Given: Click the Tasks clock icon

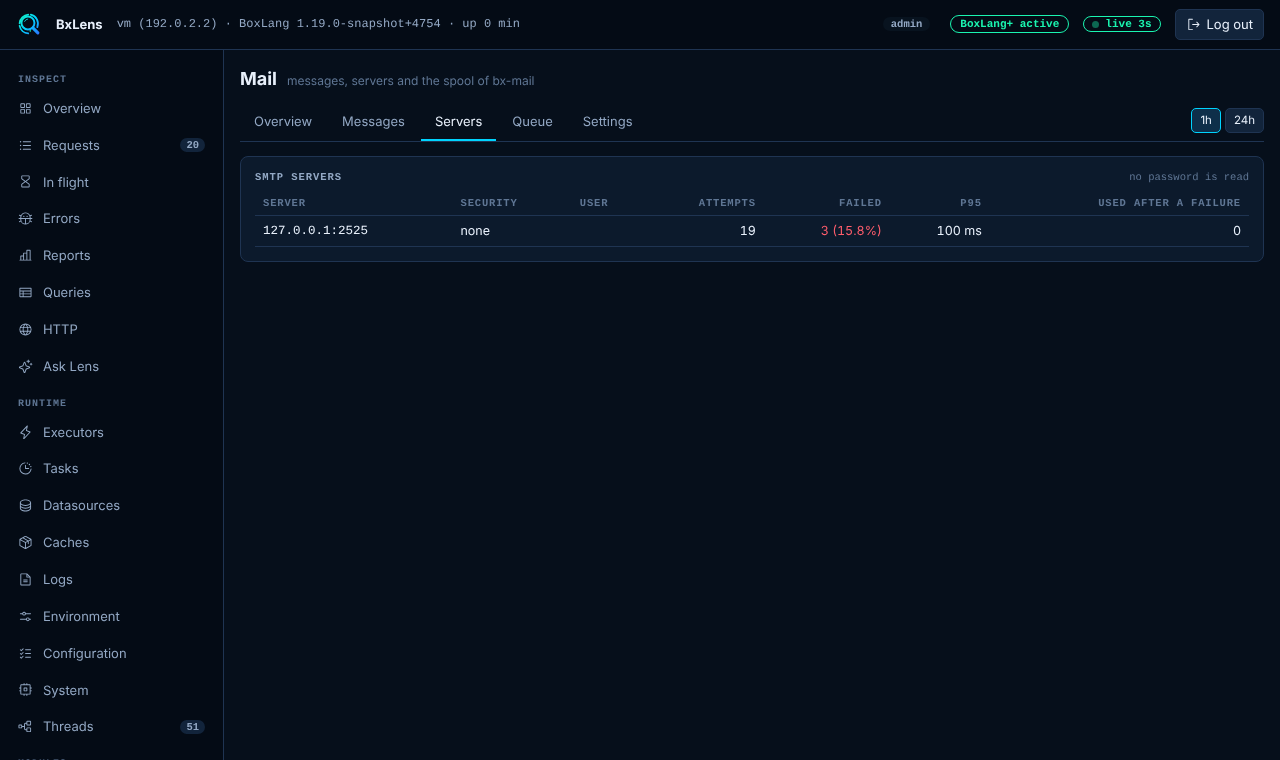Looking at the screenshot, I should pos(25,468).
